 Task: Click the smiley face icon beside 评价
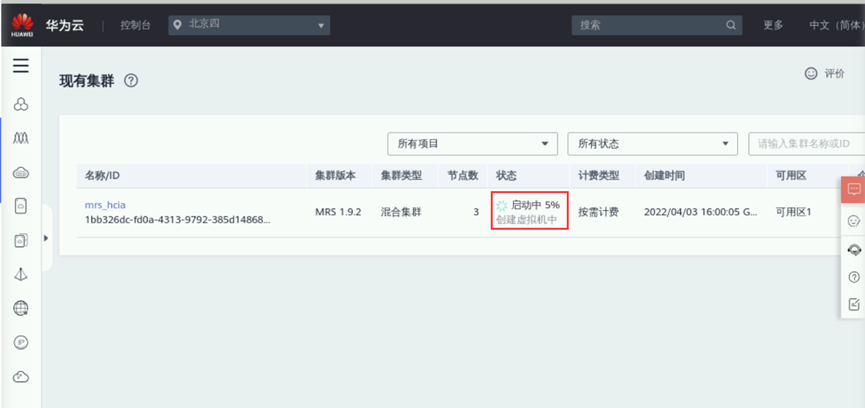(811, 74)
